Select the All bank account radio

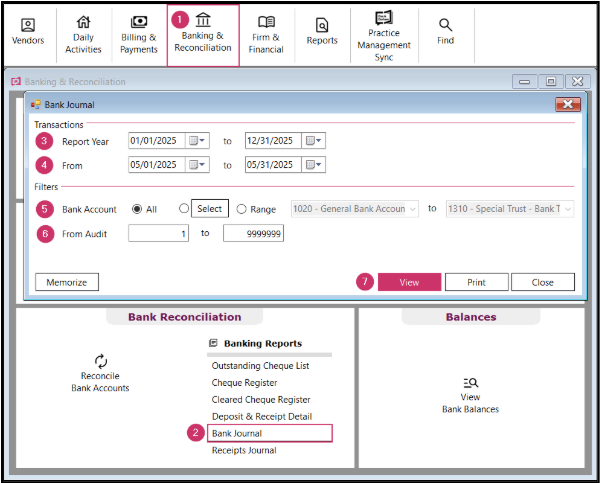(x=137, y=209)
